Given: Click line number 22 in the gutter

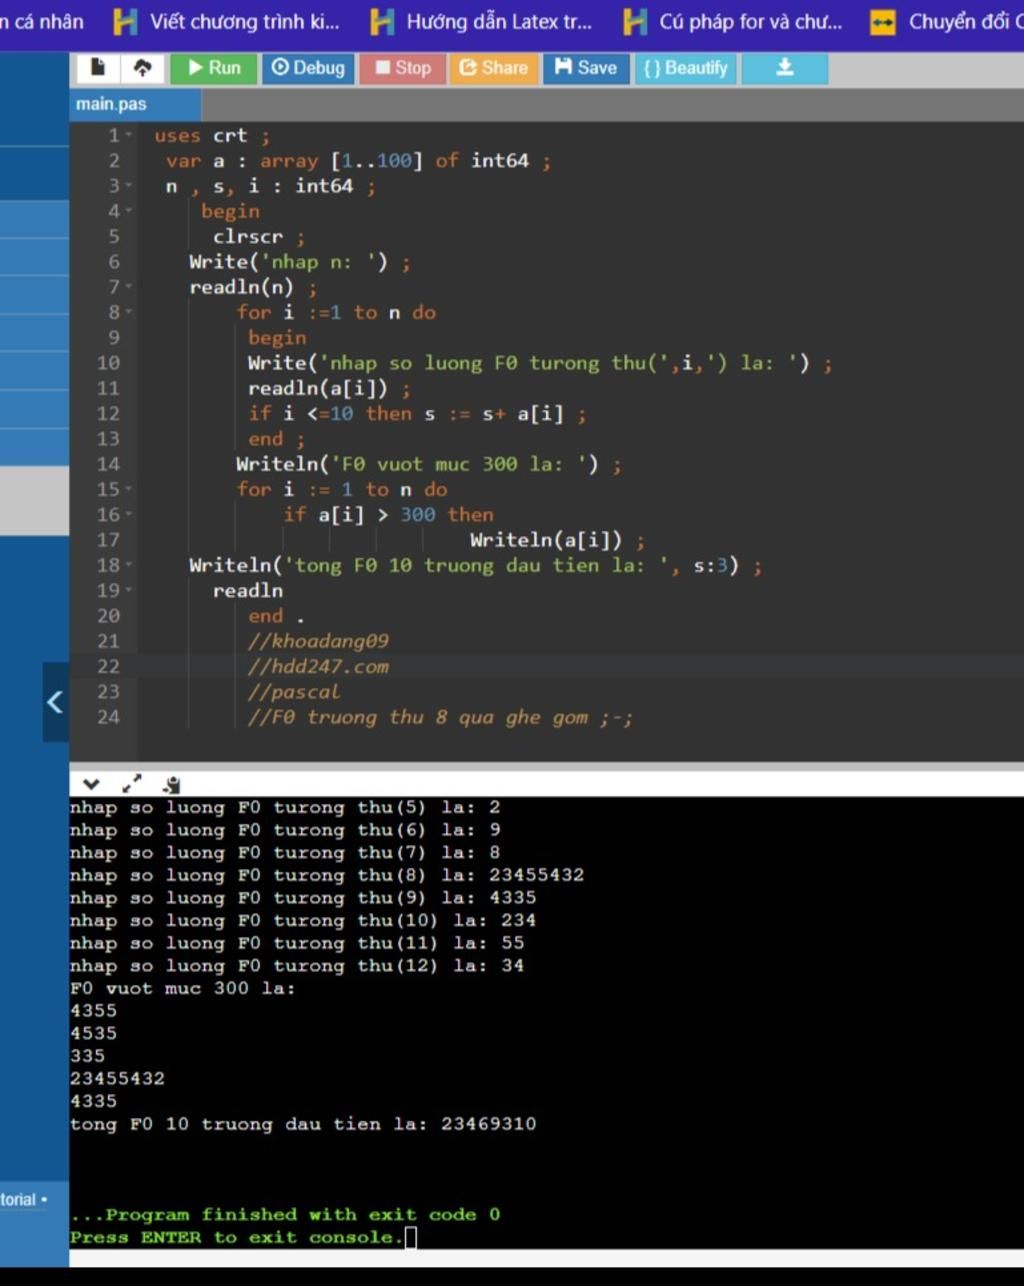Looking at the screenshot, I should pos(108,667).
